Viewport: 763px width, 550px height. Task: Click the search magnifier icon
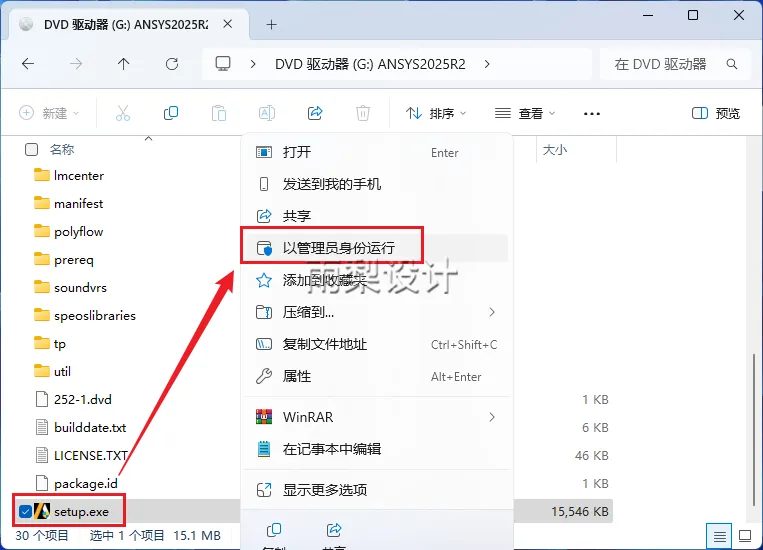[731, 64]
